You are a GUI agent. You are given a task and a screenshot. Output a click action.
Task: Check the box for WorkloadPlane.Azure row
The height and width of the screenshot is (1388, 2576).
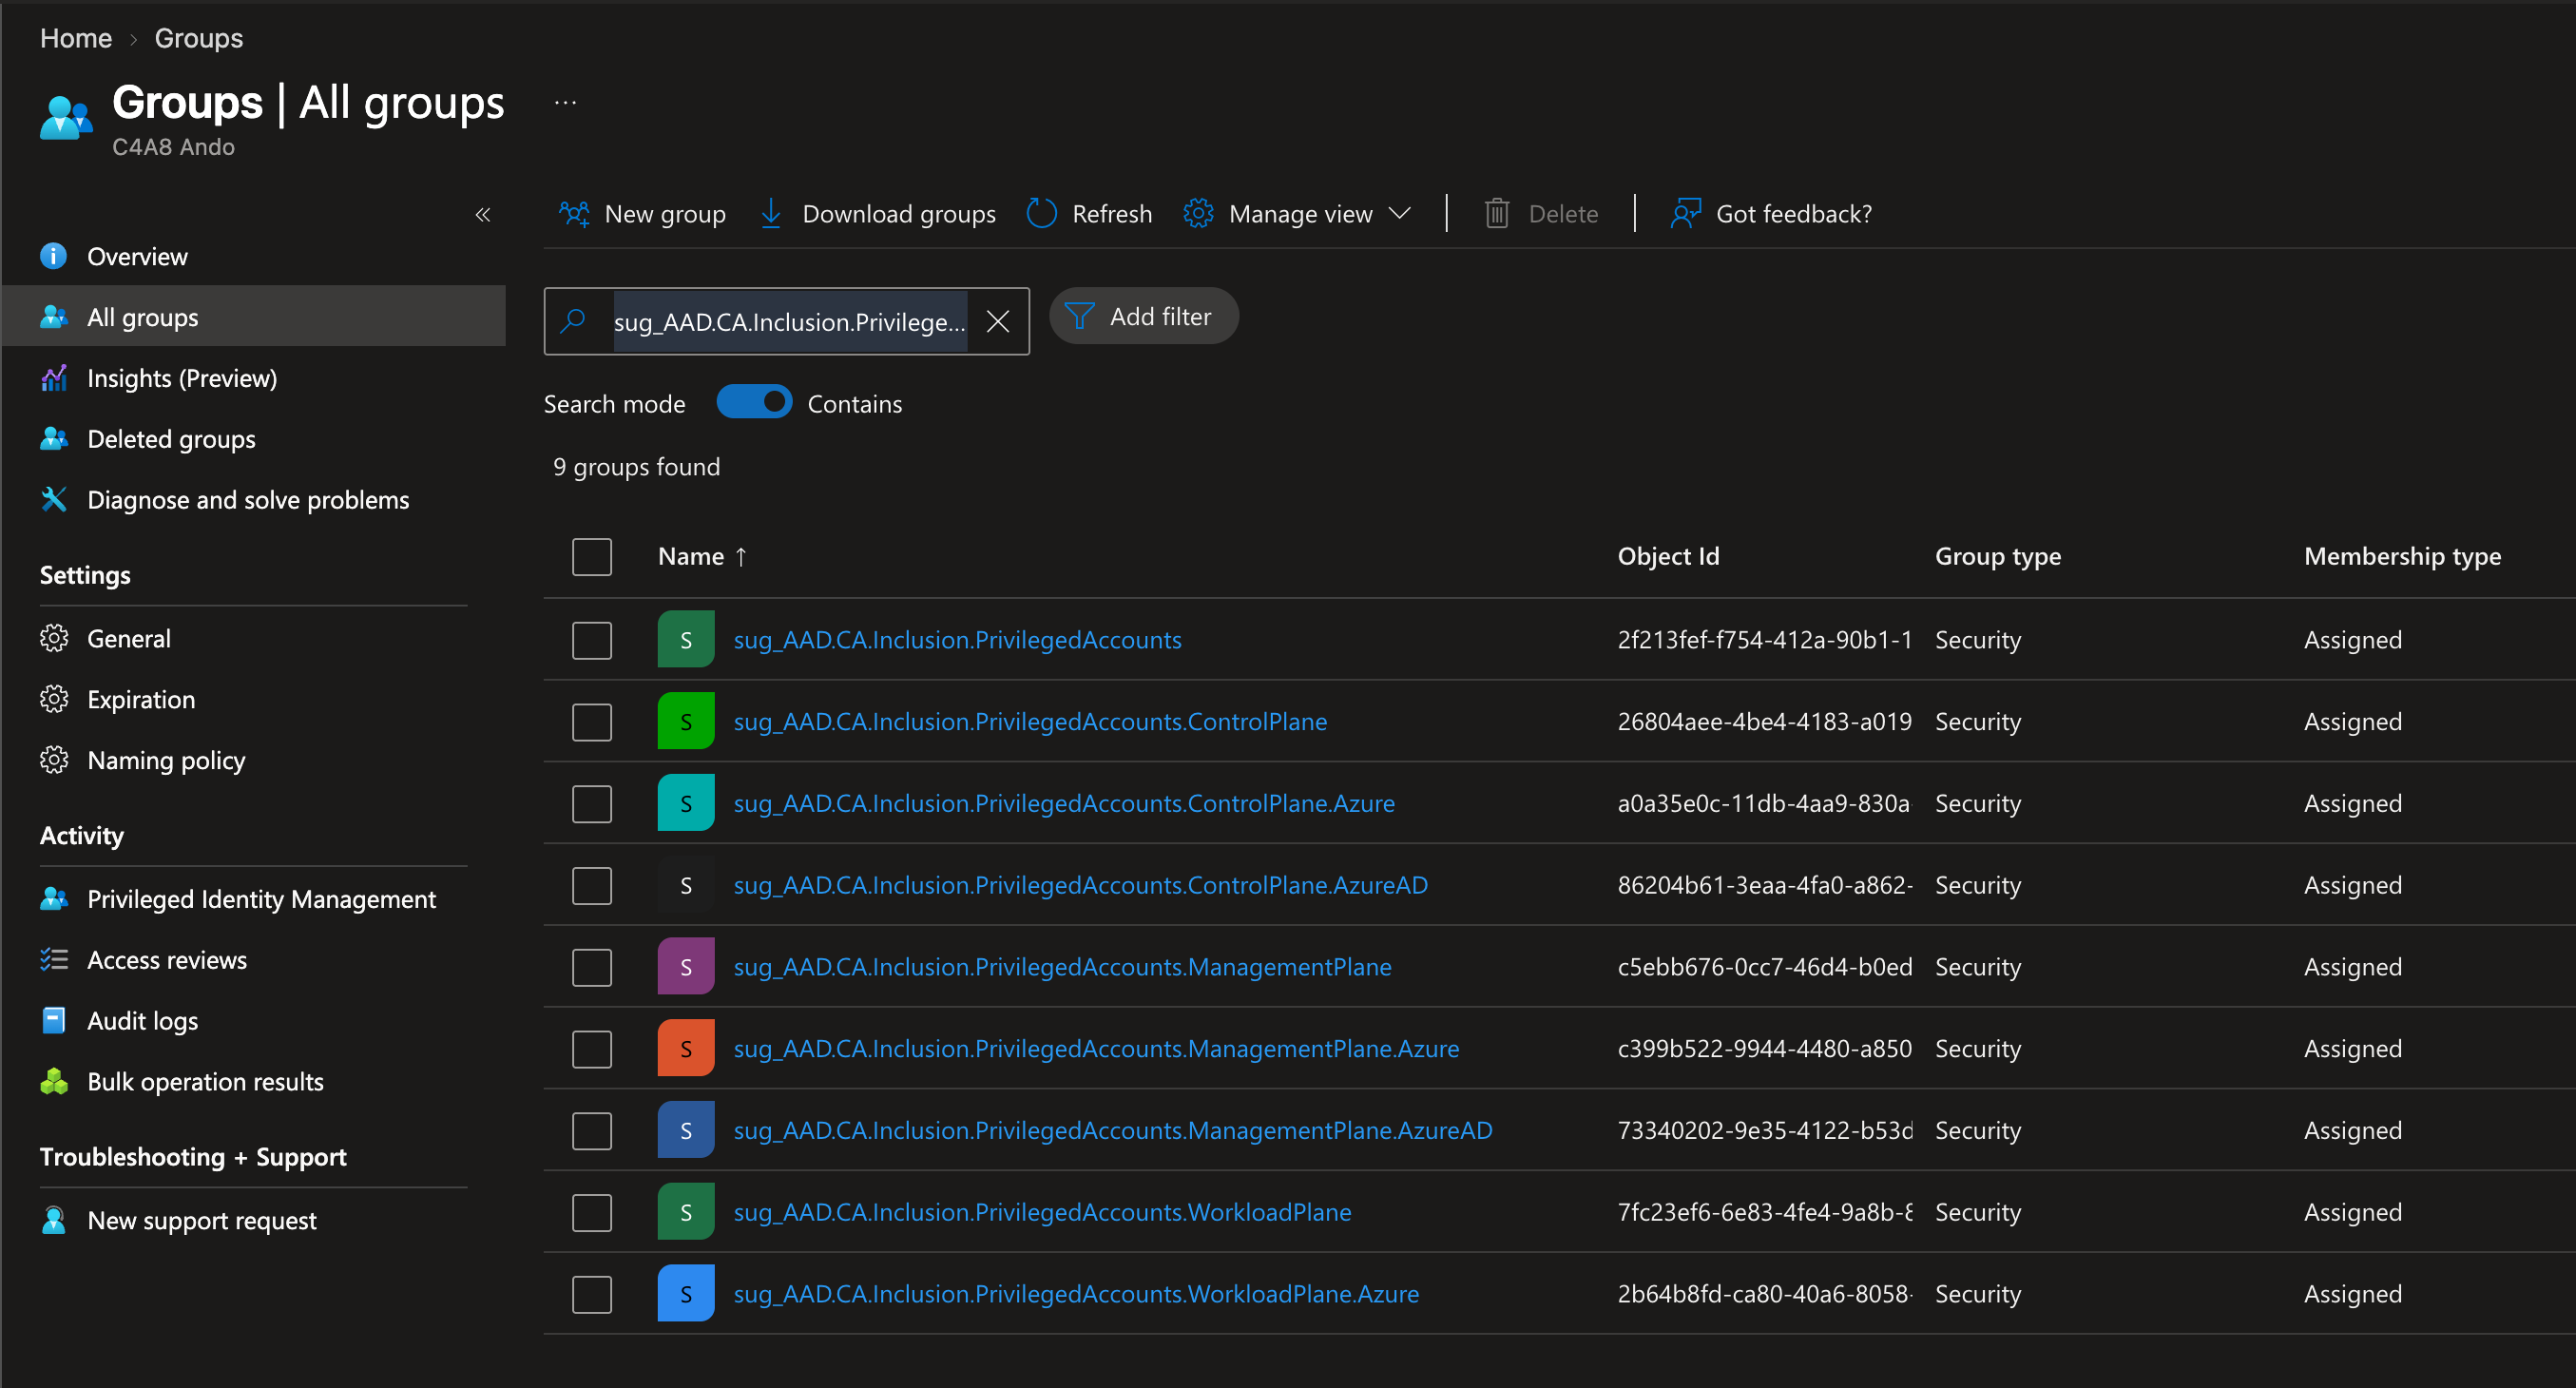[x=592, y=1294]
